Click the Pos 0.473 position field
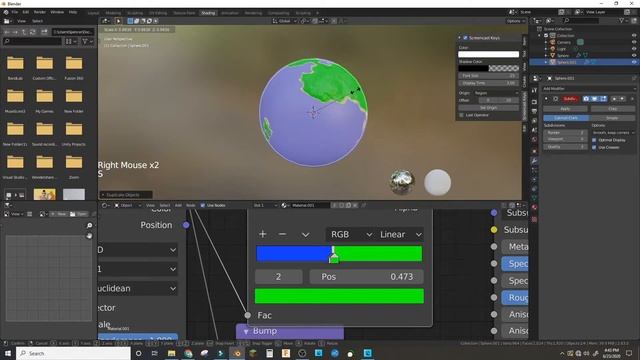Screen dimensions: 640x360 point(366,277)
